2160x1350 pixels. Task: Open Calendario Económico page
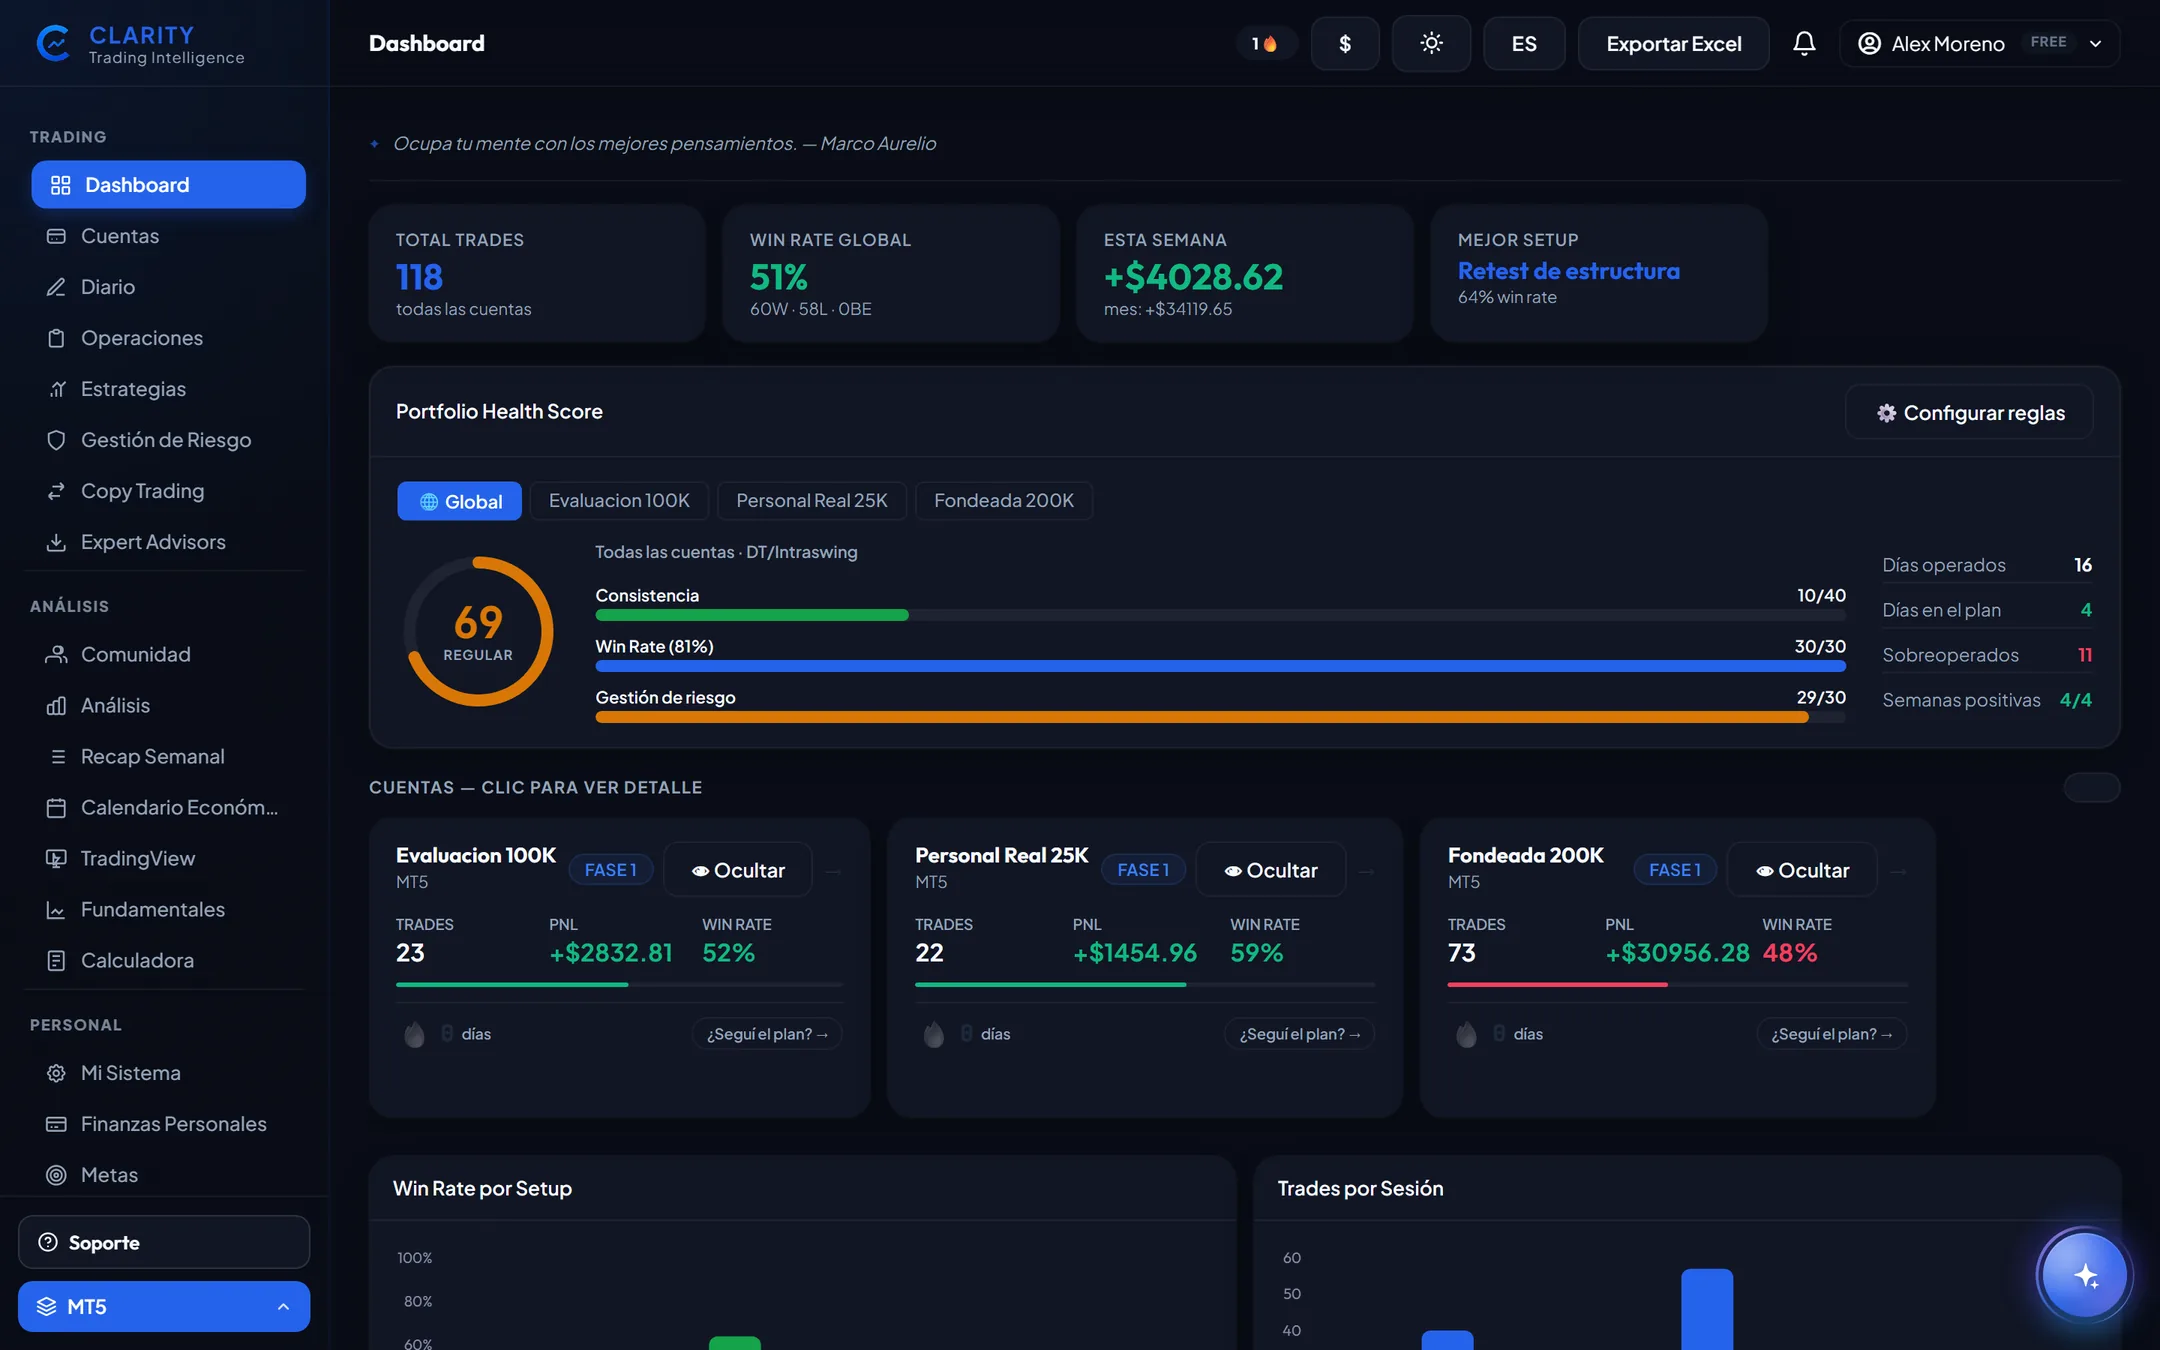[x=168, y=807]
